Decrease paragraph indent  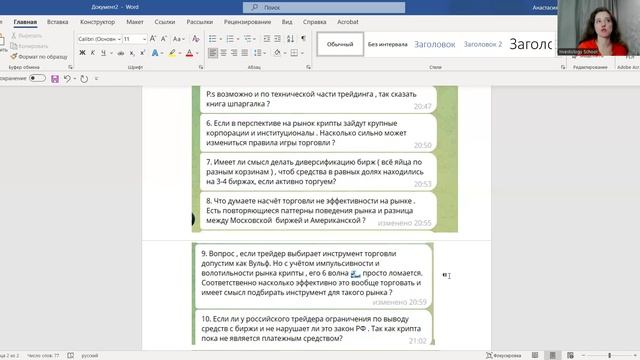267,39
